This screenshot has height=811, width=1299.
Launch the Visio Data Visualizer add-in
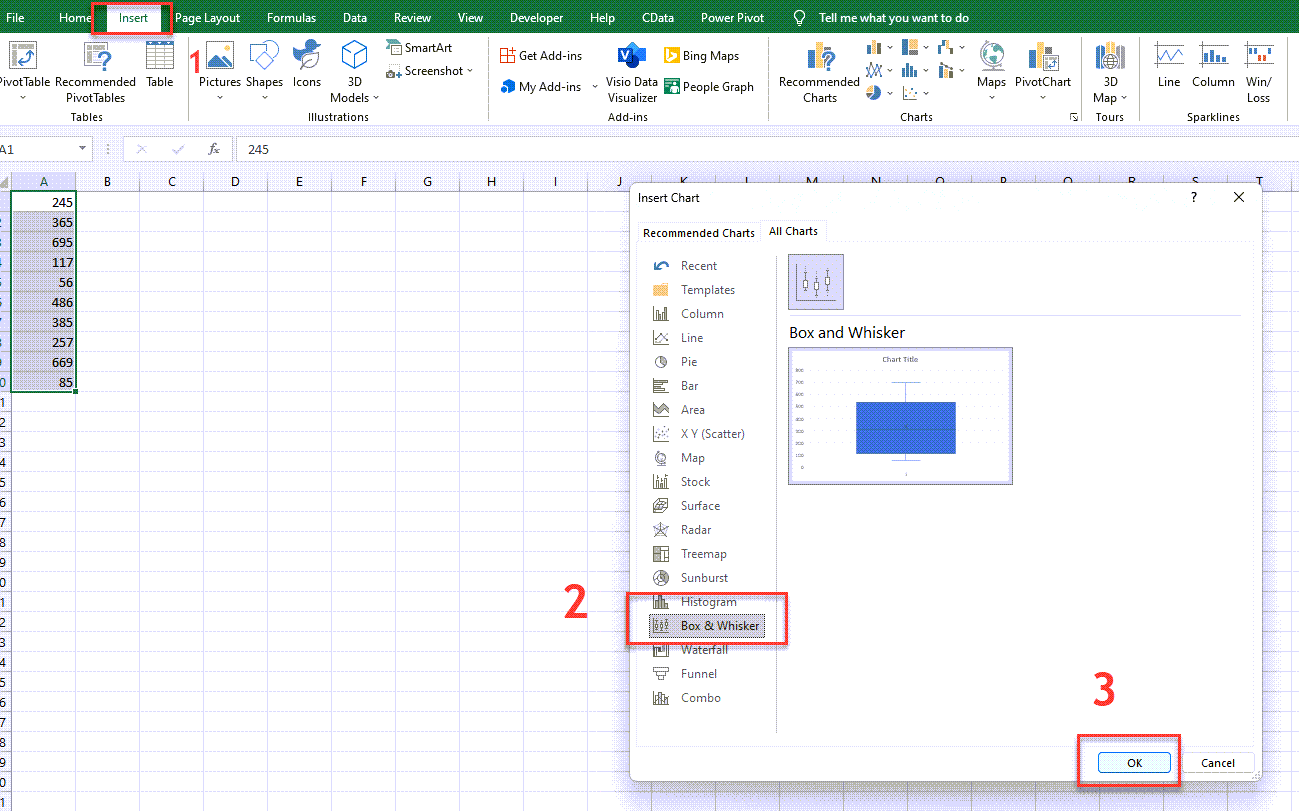(x=630, y=70)
